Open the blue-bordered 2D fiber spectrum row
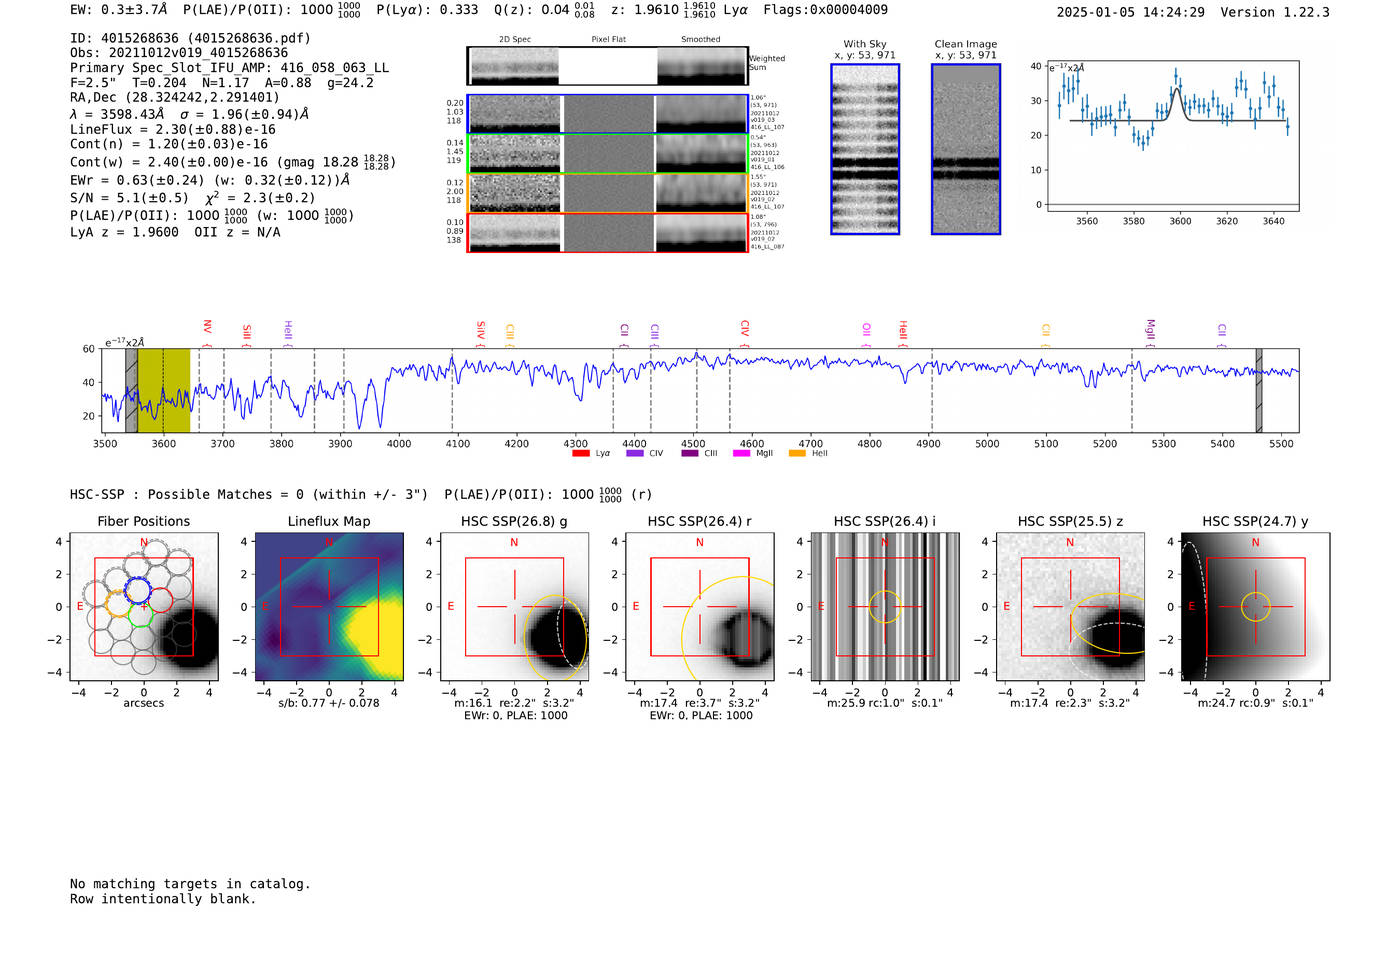The width and height of the screenshot is (1400, 953). click(607, 113)
